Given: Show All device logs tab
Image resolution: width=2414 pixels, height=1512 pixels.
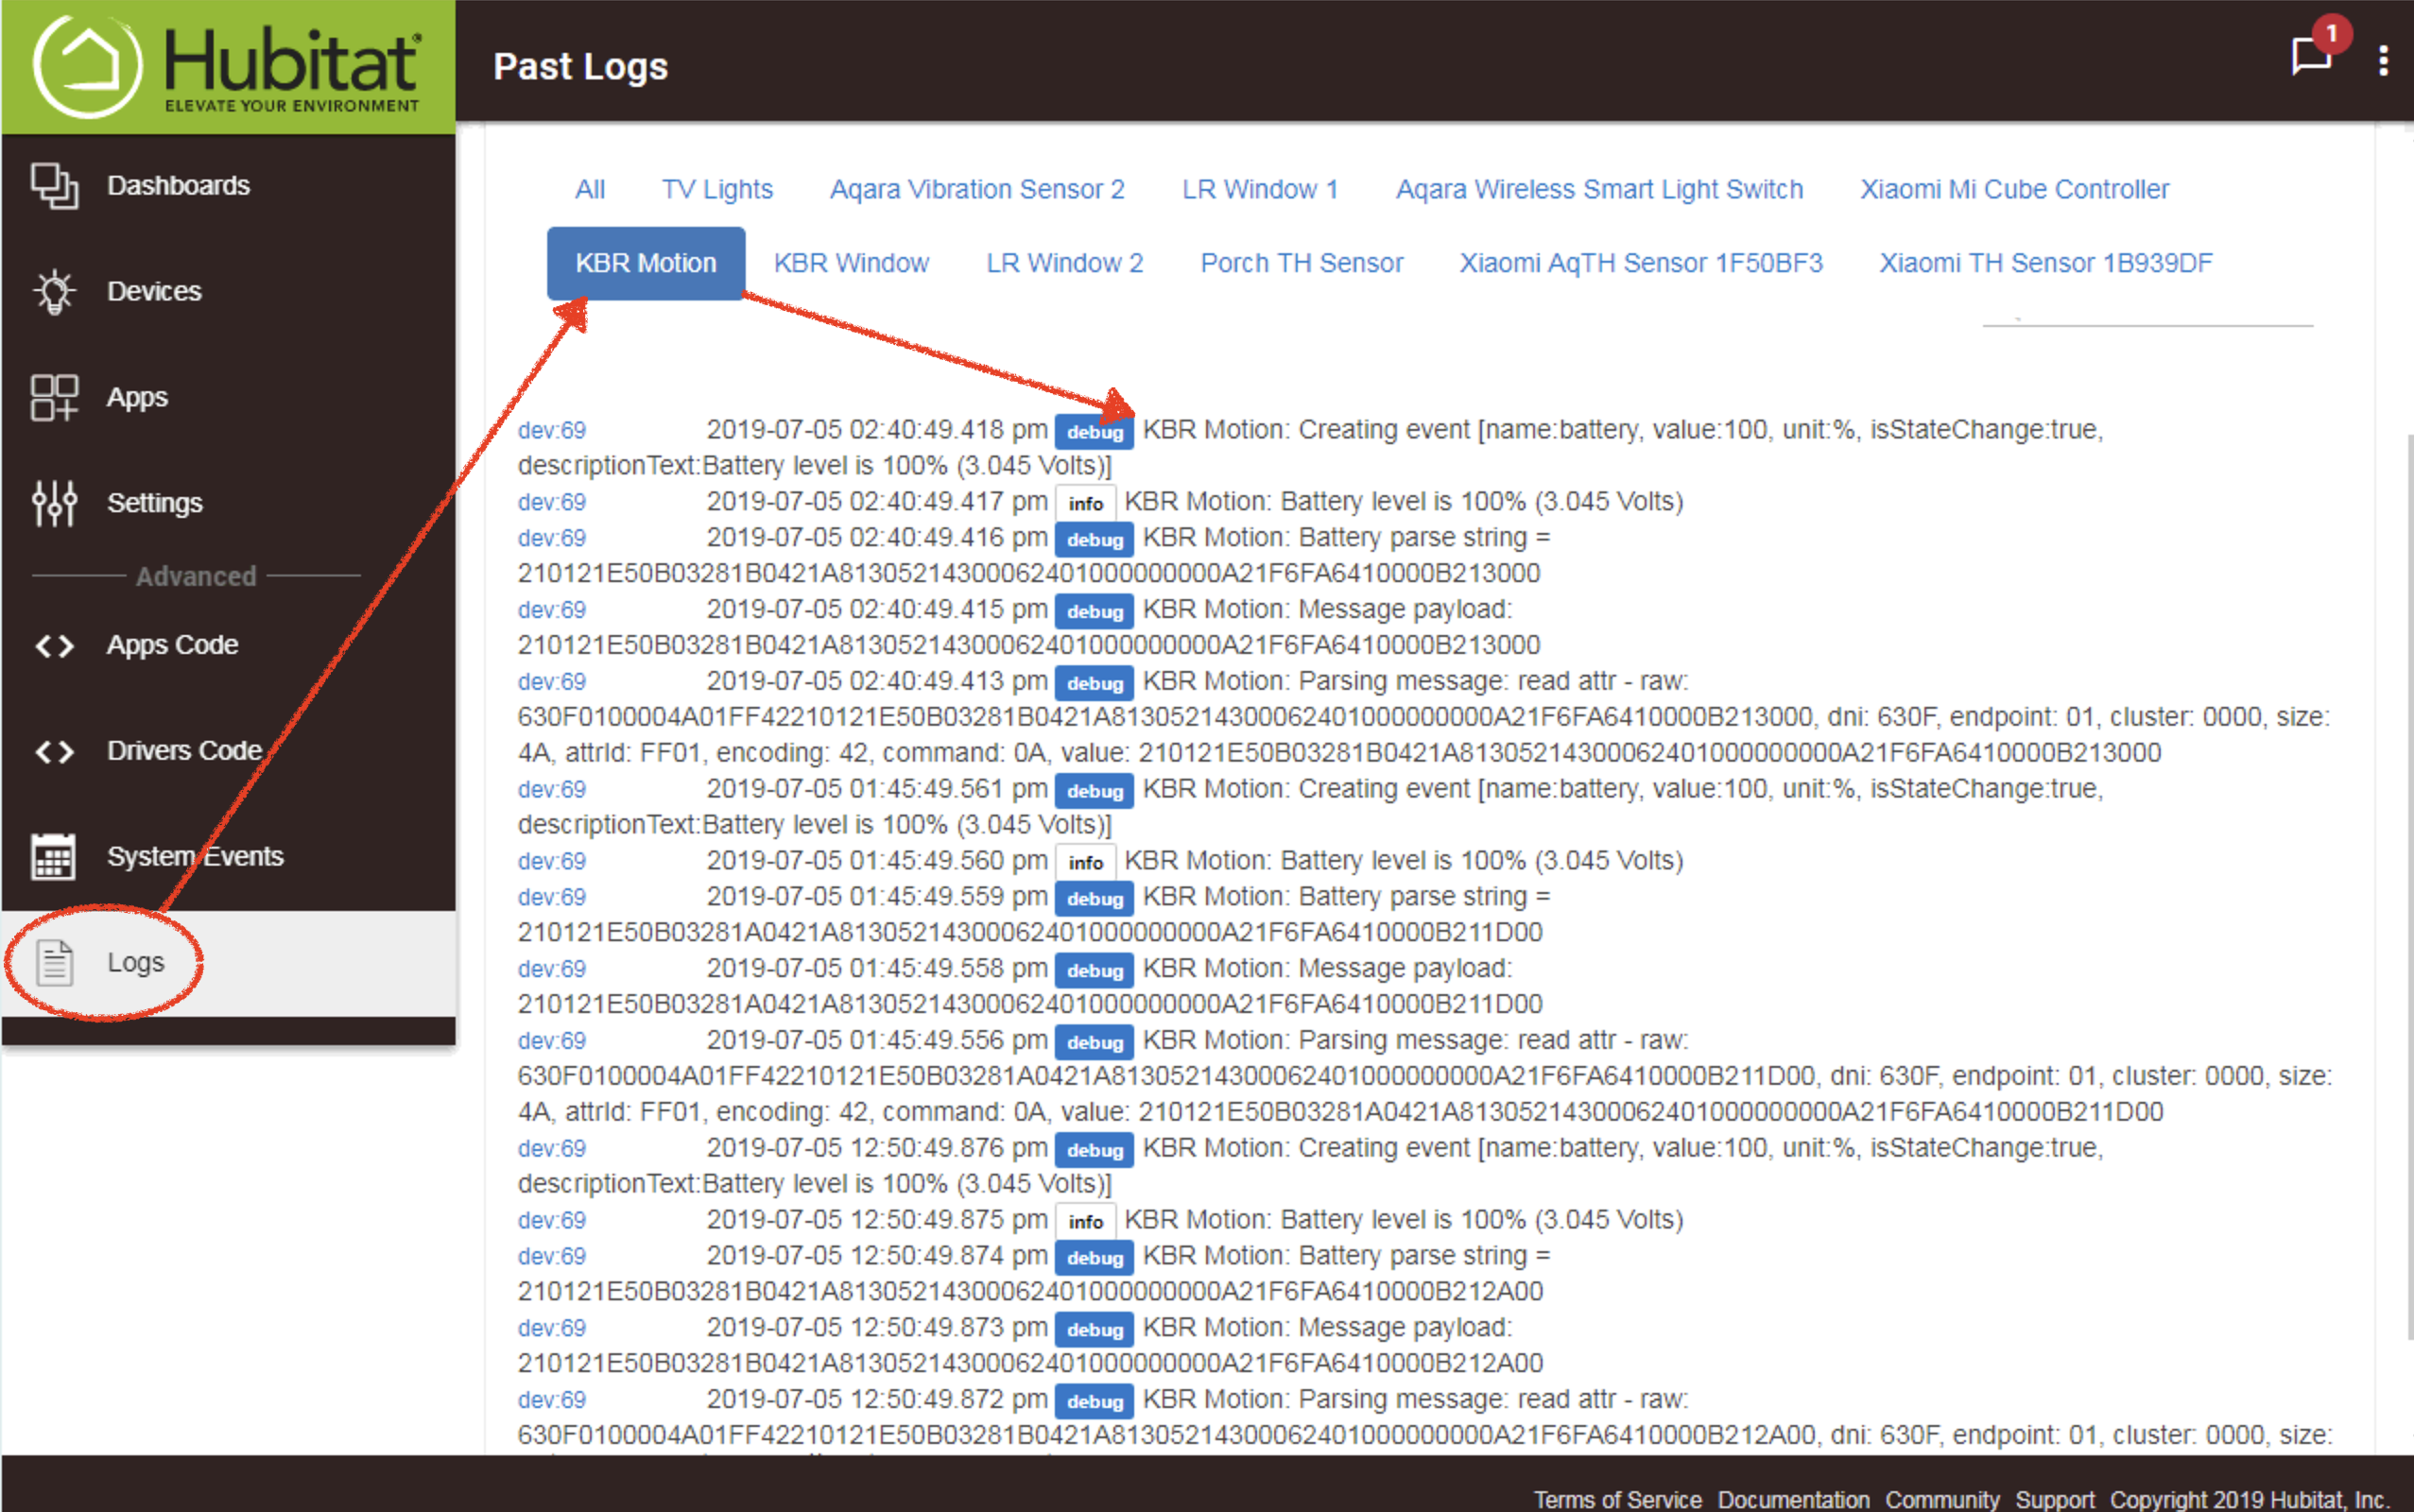Looking at the screenshot, I should click(590, 190).
